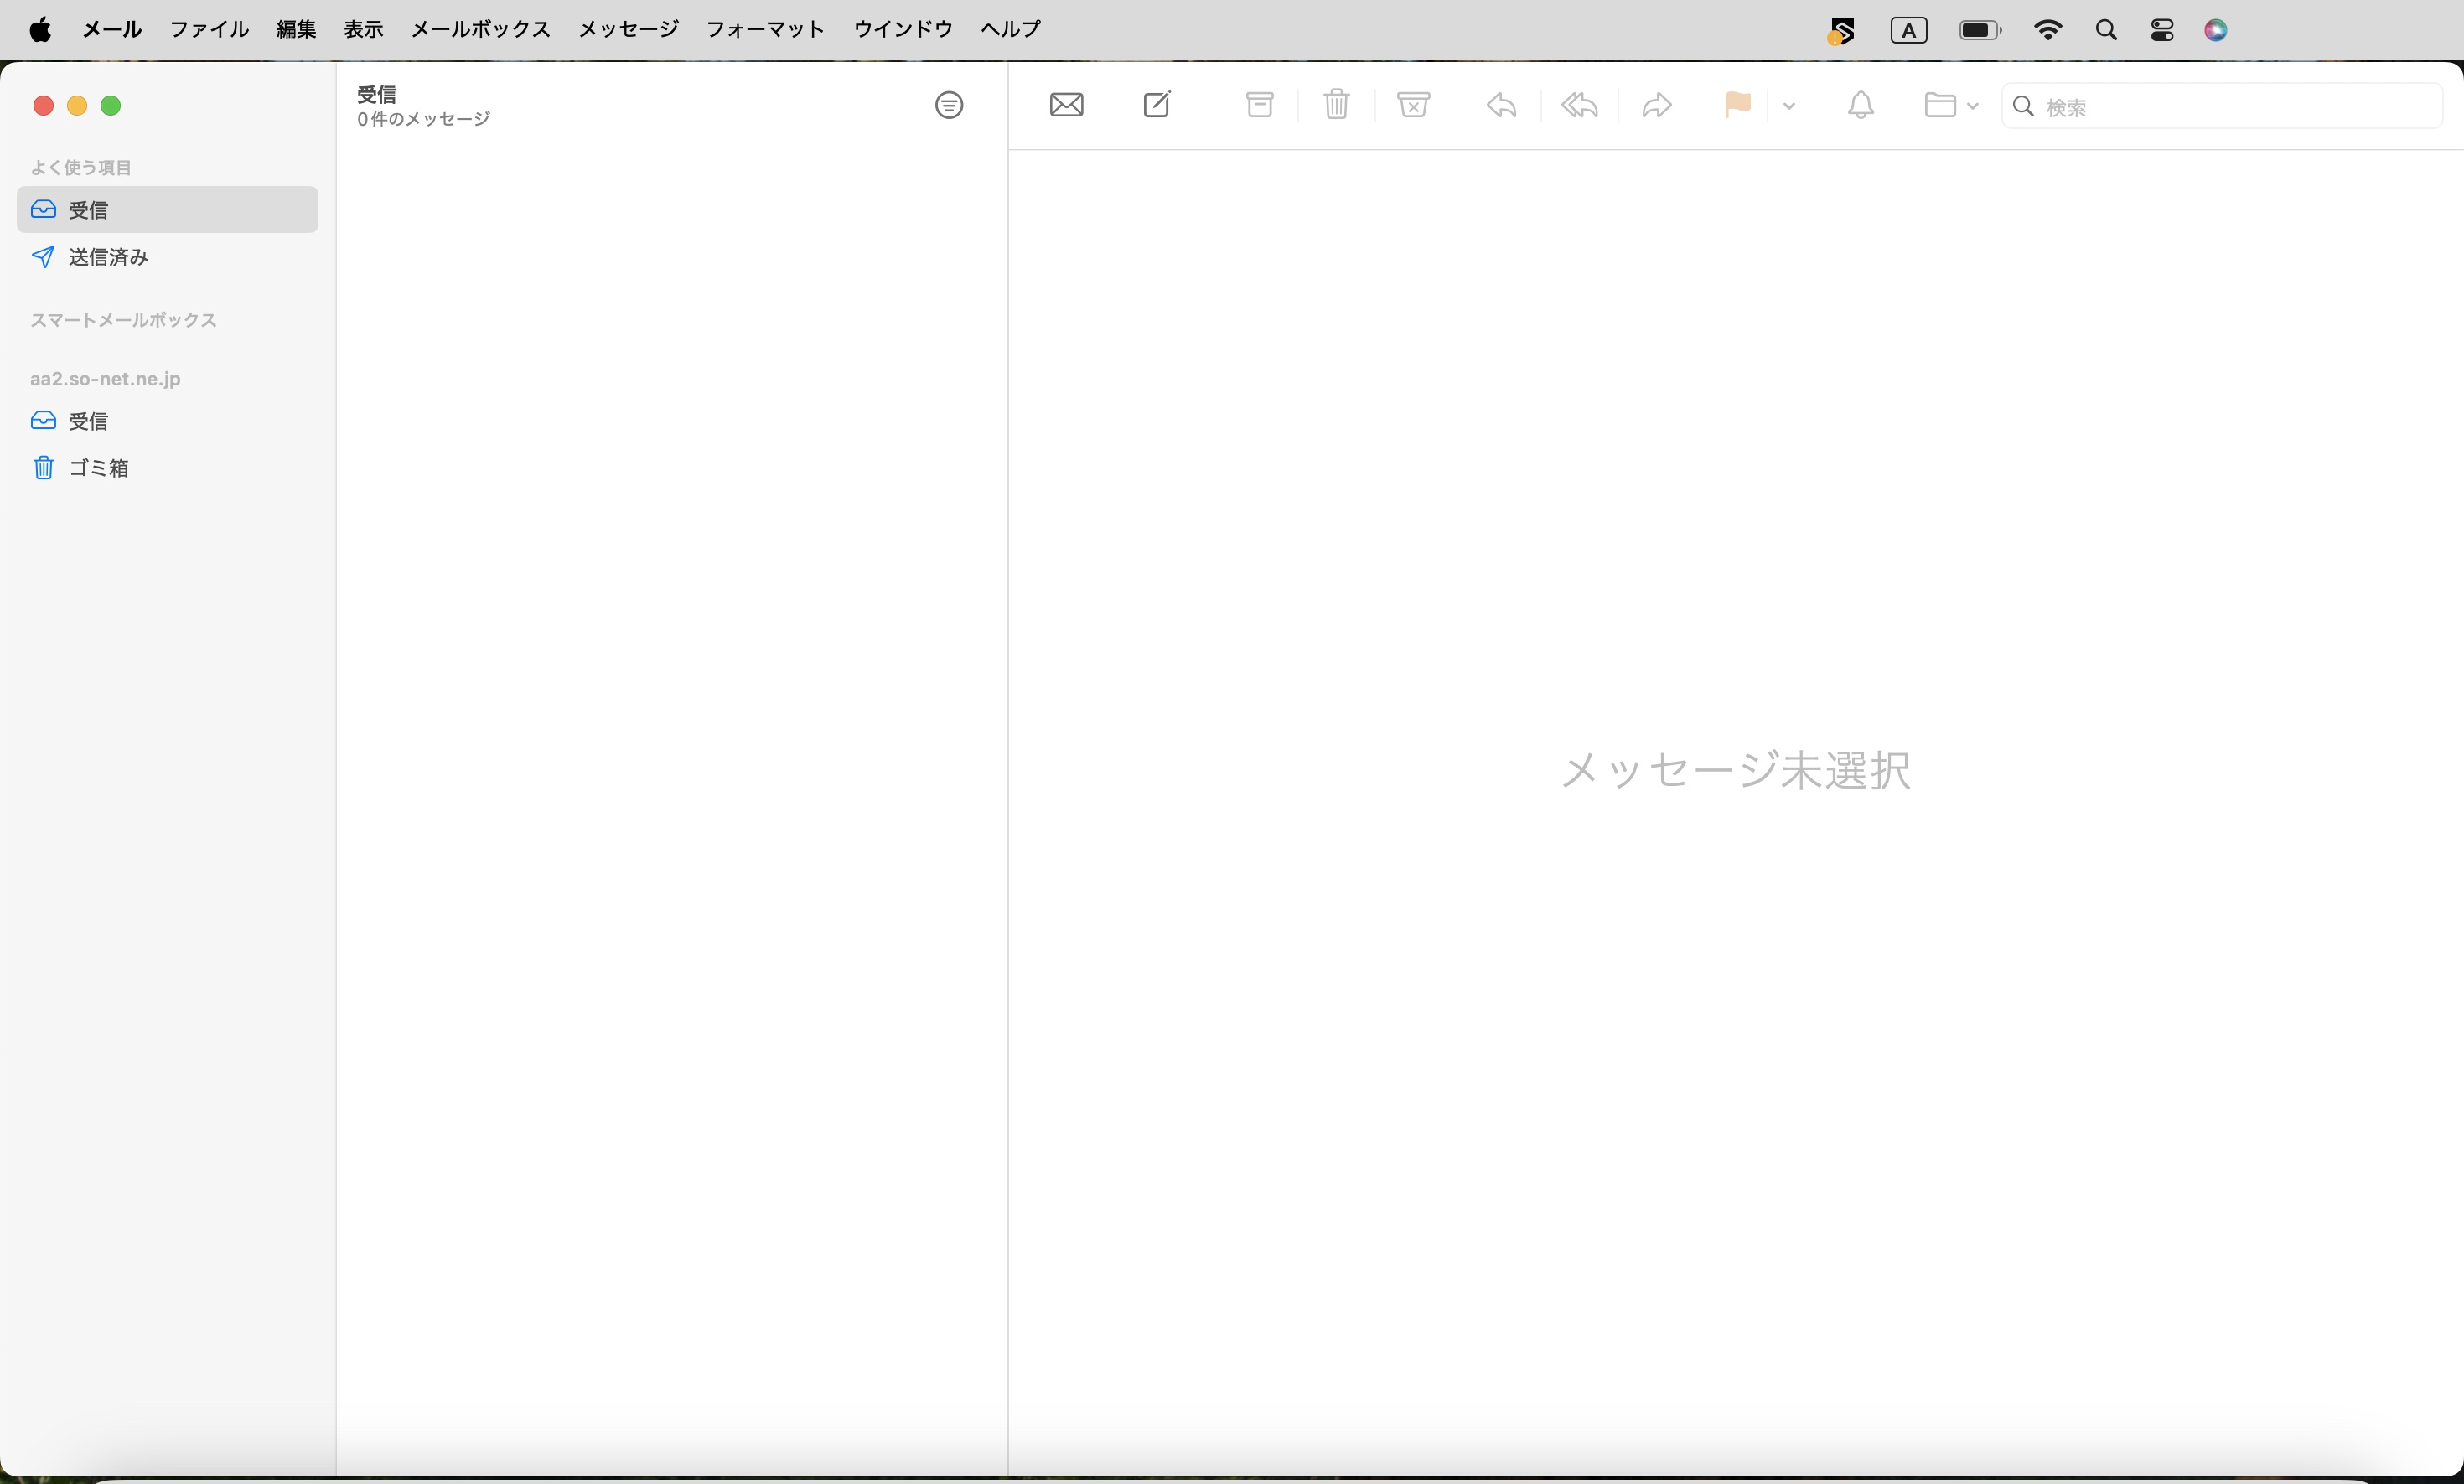Click the junk mail toolbar icon
The image size is (2464, 1484).
1413,104
